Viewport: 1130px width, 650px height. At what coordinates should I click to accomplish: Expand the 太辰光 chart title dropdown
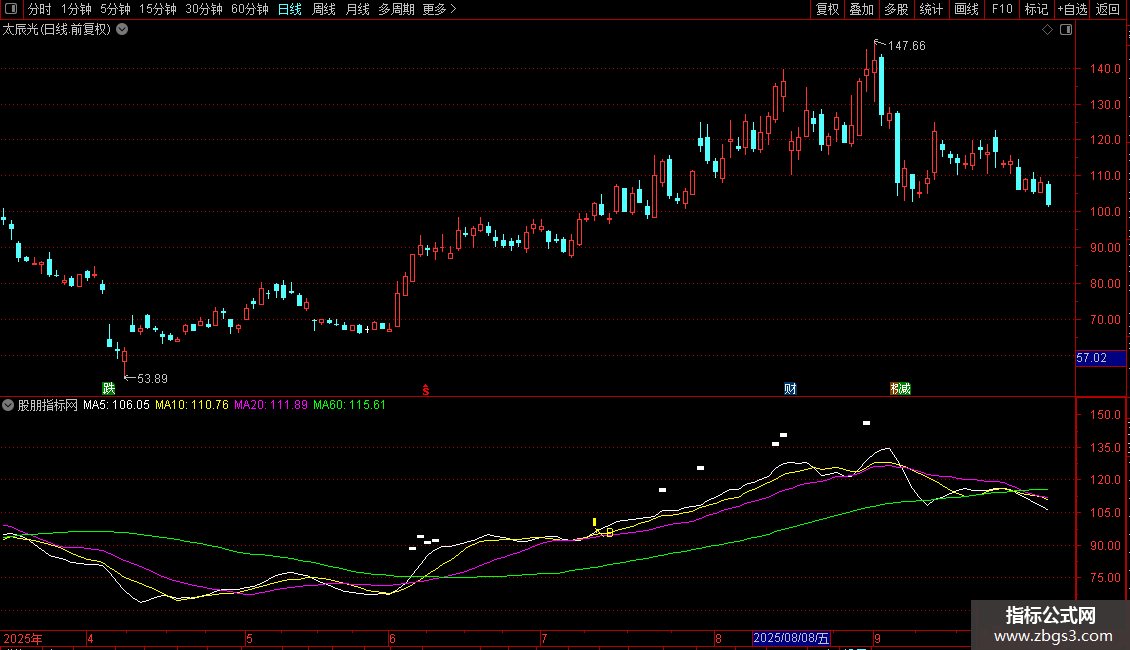[x=123, y=29]
